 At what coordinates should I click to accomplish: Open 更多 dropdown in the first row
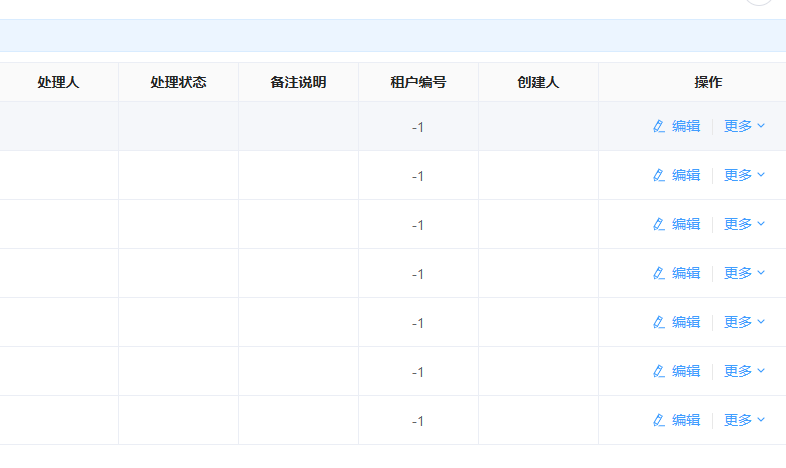[x=744, y=126]
